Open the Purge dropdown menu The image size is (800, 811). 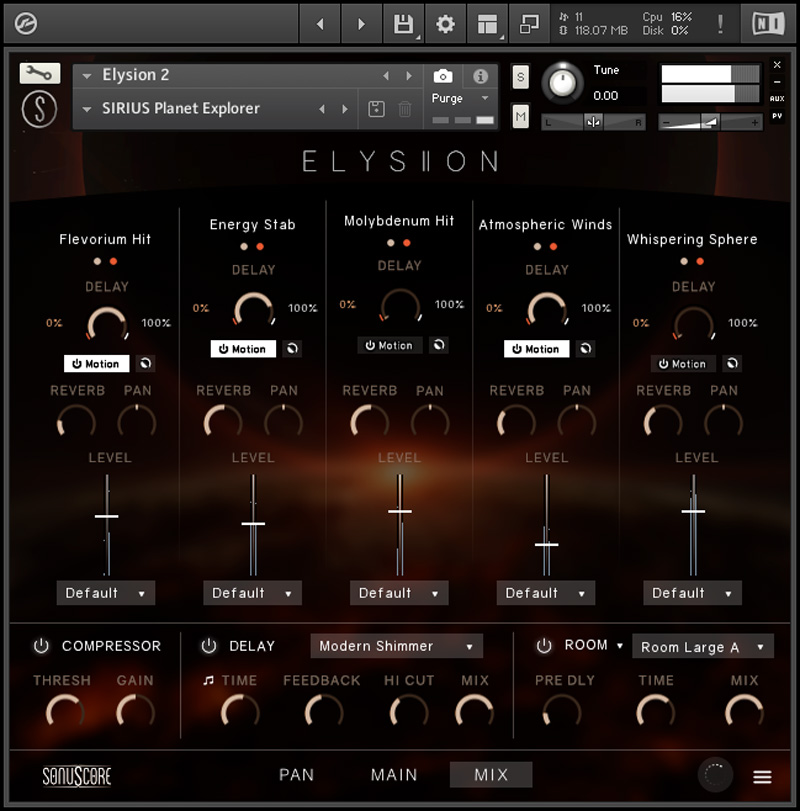coord(460,98)
